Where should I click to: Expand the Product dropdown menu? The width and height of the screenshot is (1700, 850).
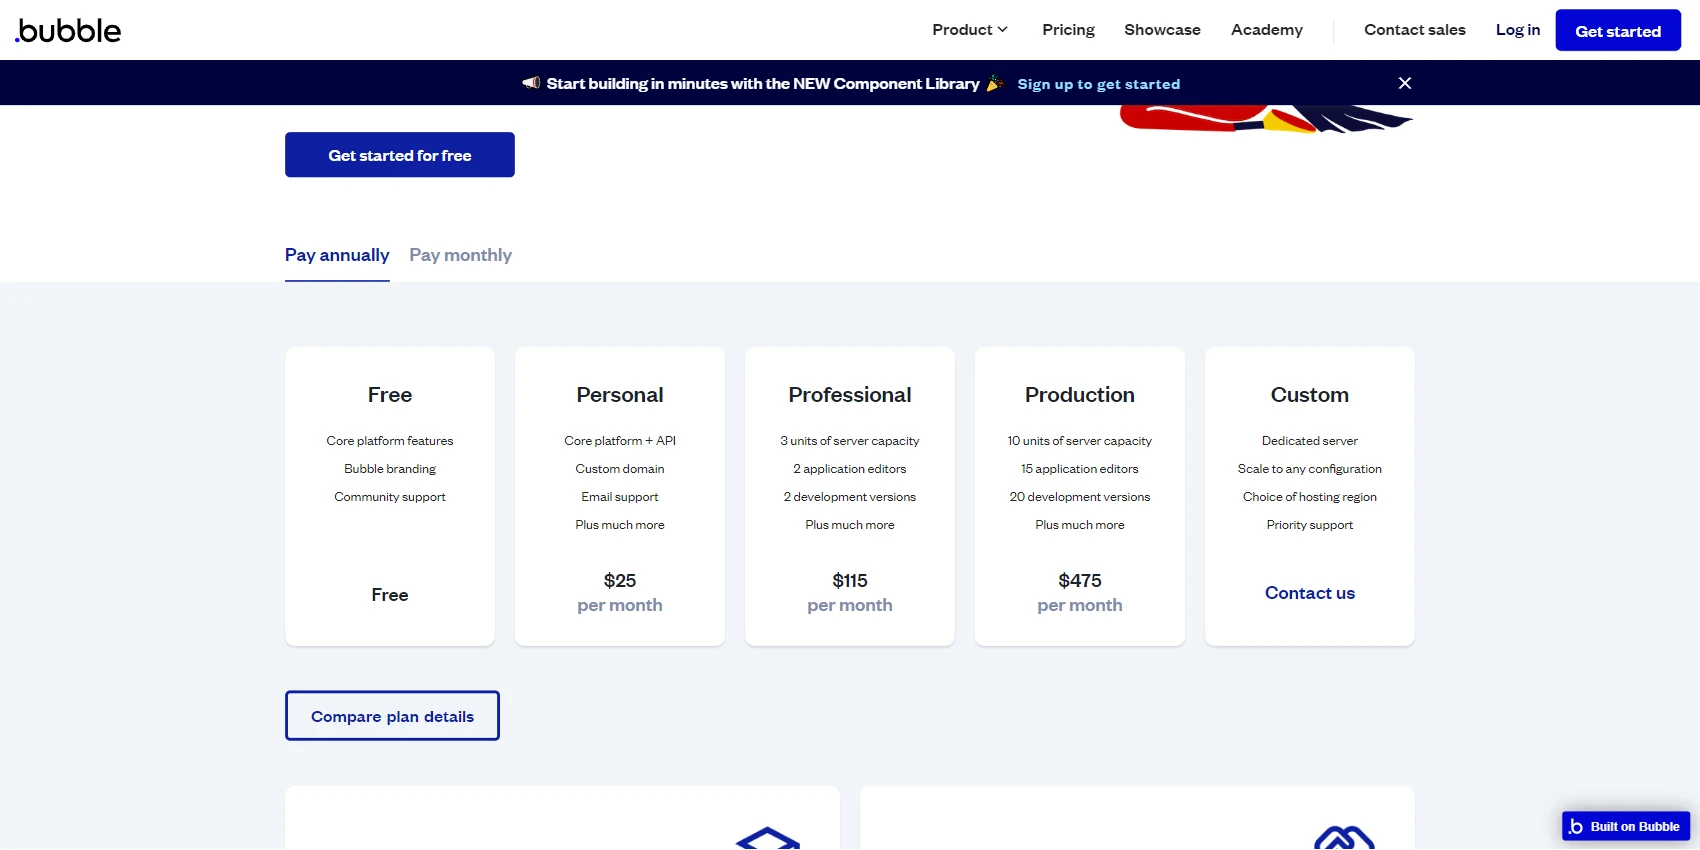(x=970, y=30)
